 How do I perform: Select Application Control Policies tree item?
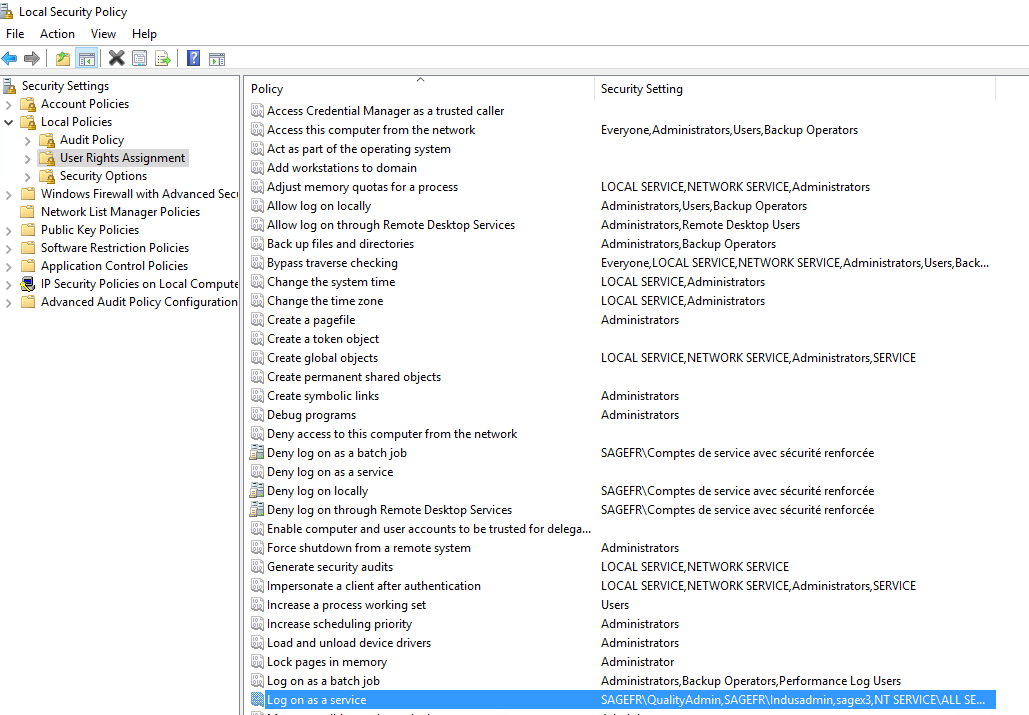click(x=114, y=266)
